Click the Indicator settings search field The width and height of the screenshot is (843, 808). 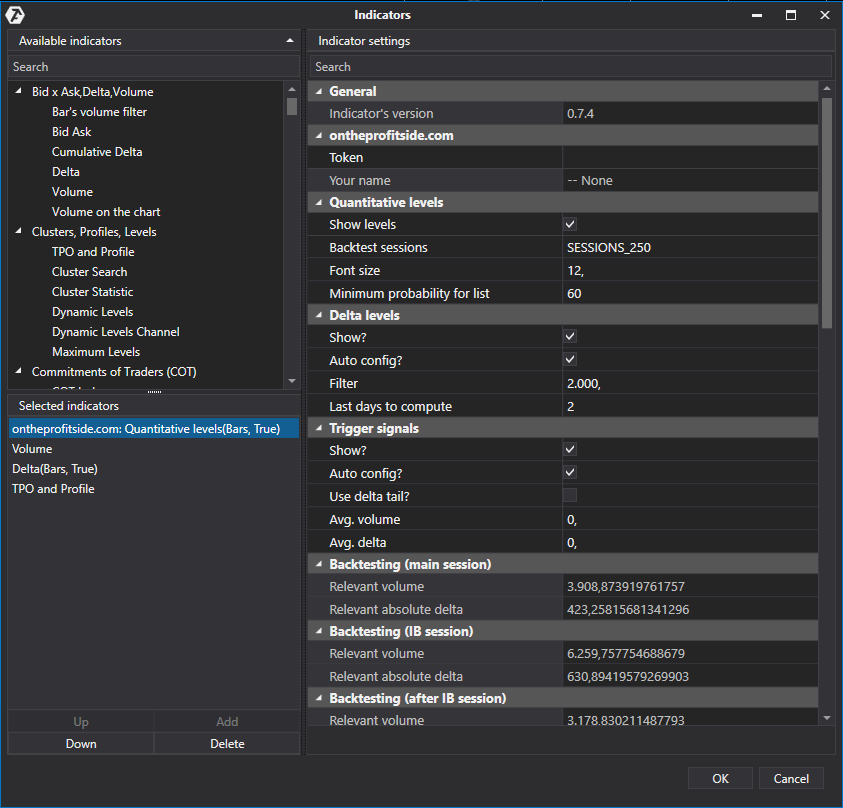coord(570,67)
